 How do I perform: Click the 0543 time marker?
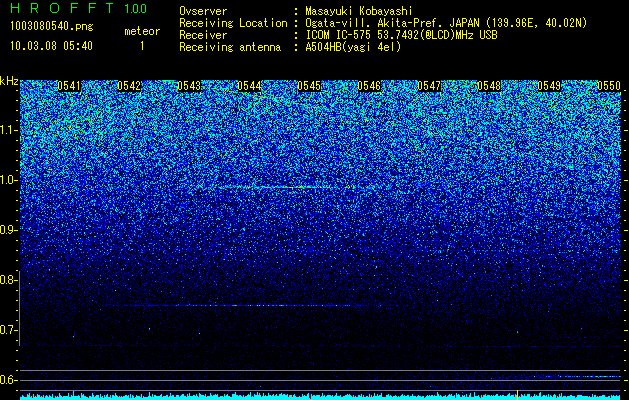pos(189,86)
